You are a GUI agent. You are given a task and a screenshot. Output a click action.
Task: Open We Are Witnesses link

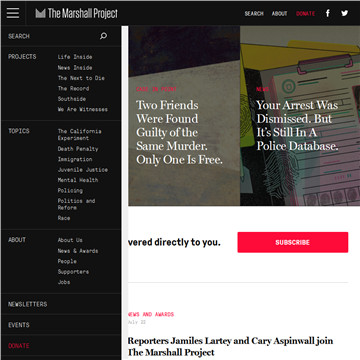(x=83, y=109)
